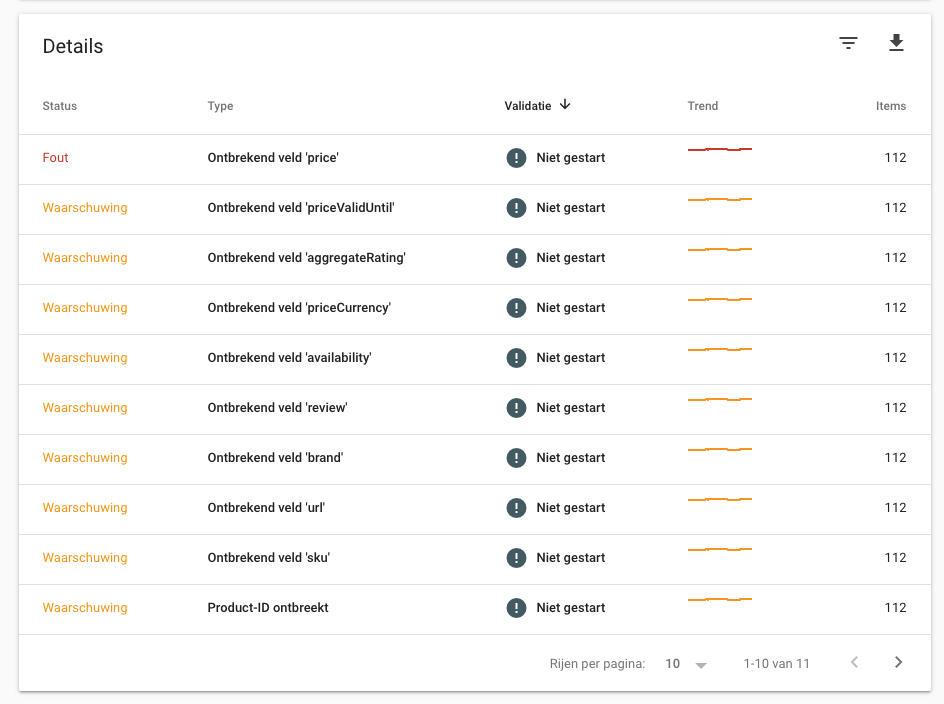Click the trend line in the 'availability' row
Viewport: 944px width, 704px height.
click(x=719, y=349)
